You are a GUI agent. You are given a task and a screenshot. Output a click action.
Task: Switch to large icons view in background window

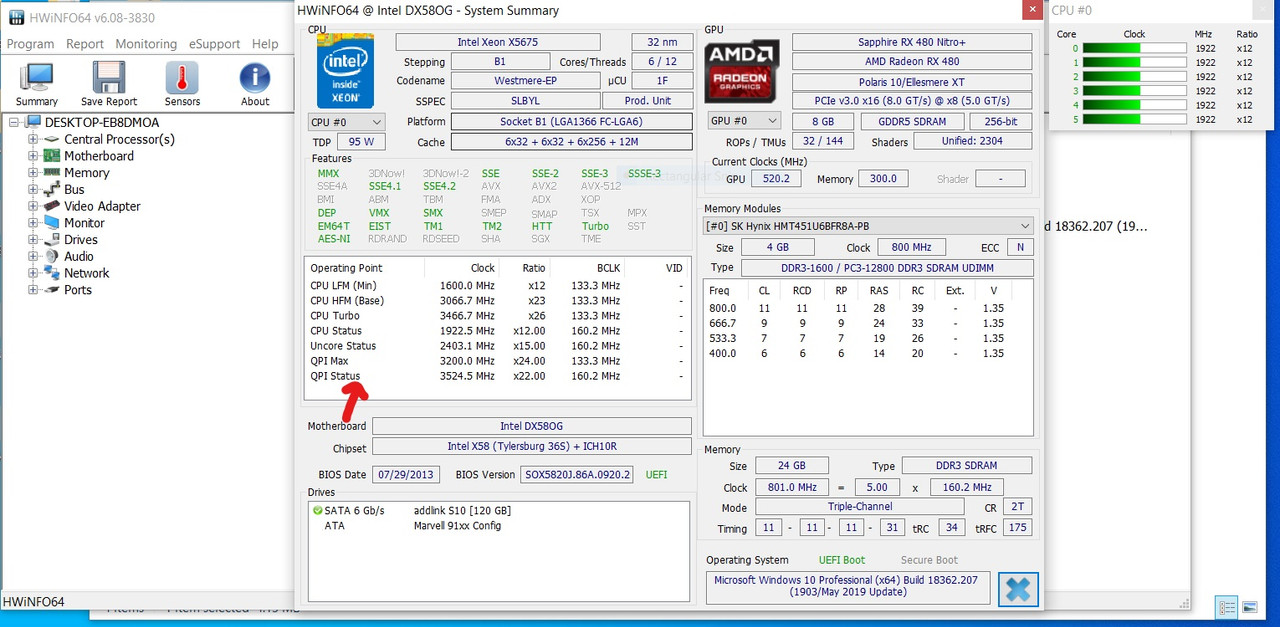coord(1249,607)
